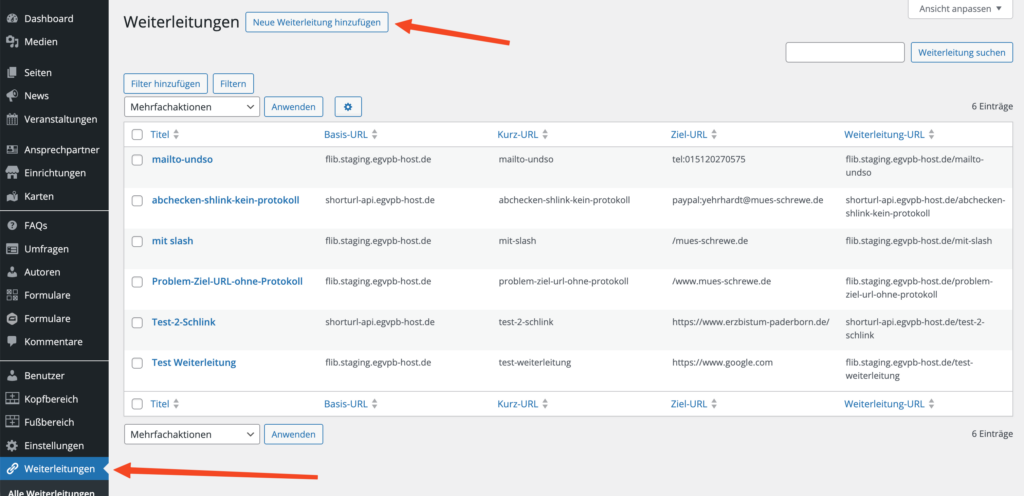Viewport: 1024px width, 496px height.
Task: Click Neue Weiterleitung hinzufügen button
Action: pyautogui.click(x=317, y=23)
